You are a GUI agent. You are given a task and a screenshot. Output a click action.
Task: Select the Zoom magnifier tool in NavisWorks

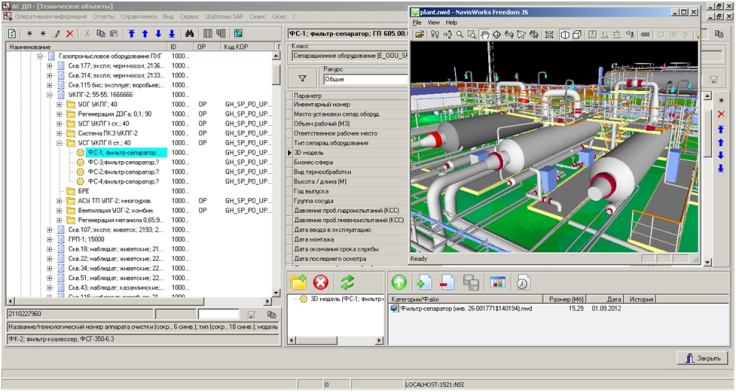pyautogui.click(x=460, y=34)
